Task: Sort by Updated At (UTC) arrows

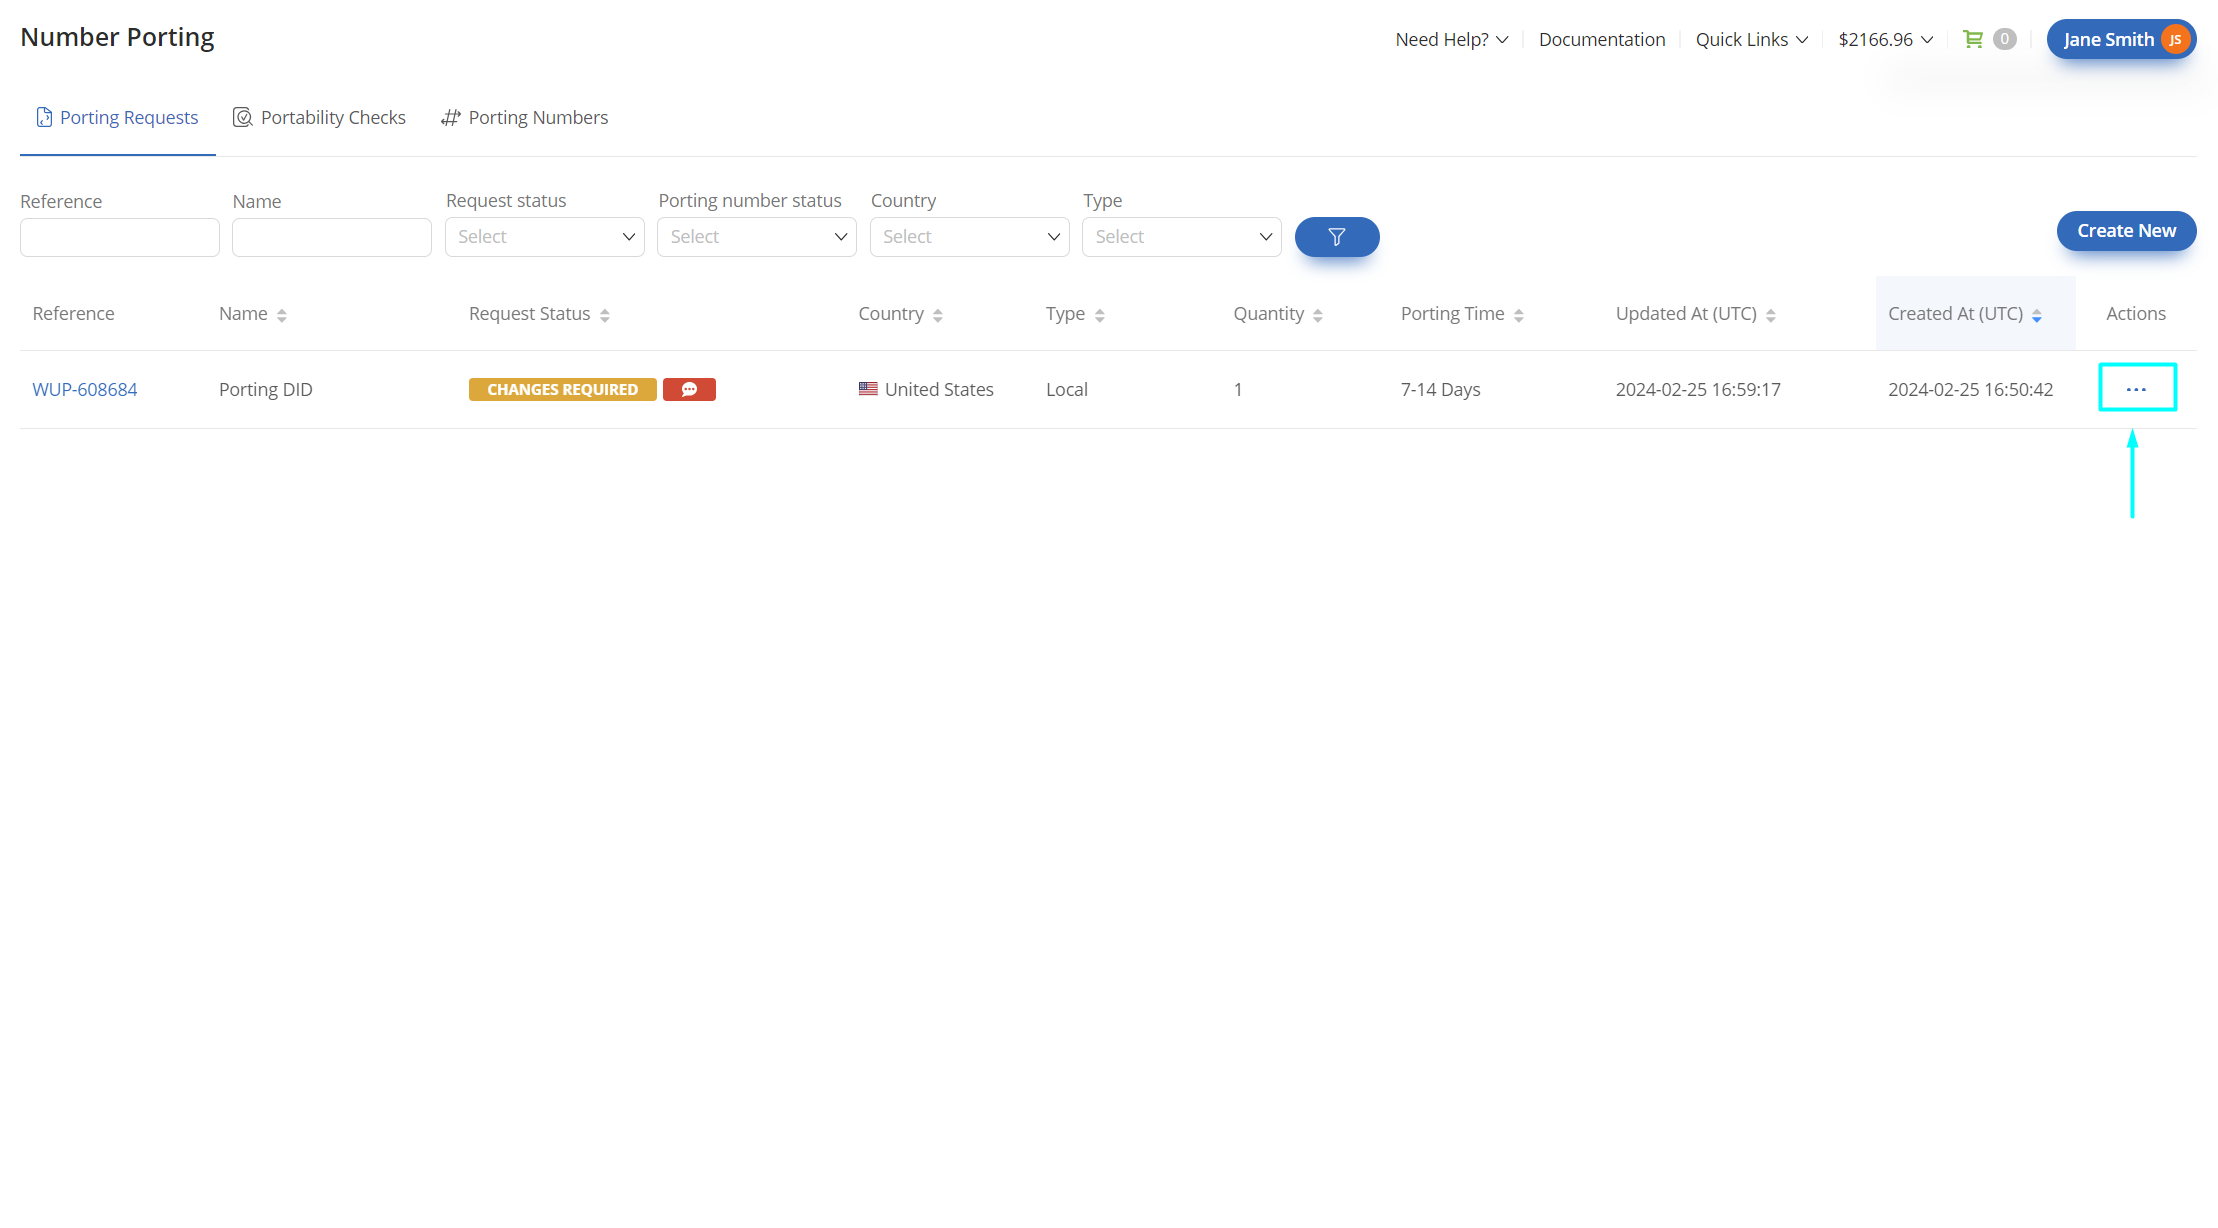Action: click(x=1771, y=315)
